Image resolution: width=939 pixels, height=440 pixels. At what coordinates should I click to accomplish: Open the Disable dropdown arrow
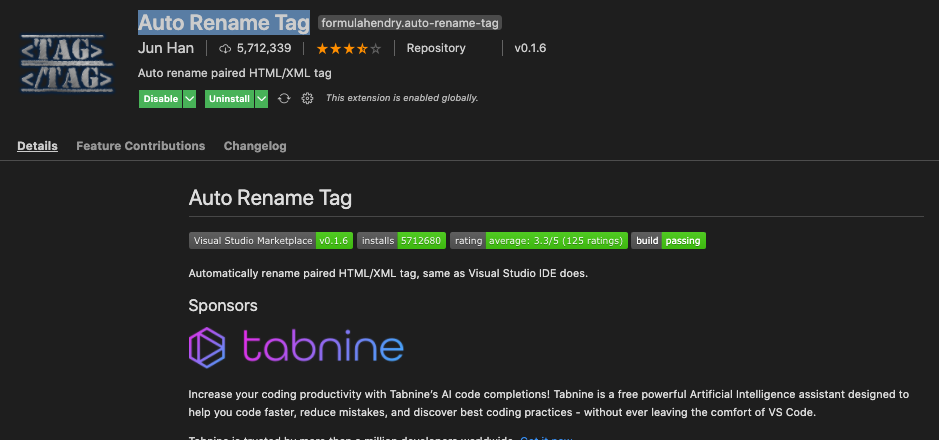coord(189,99)
